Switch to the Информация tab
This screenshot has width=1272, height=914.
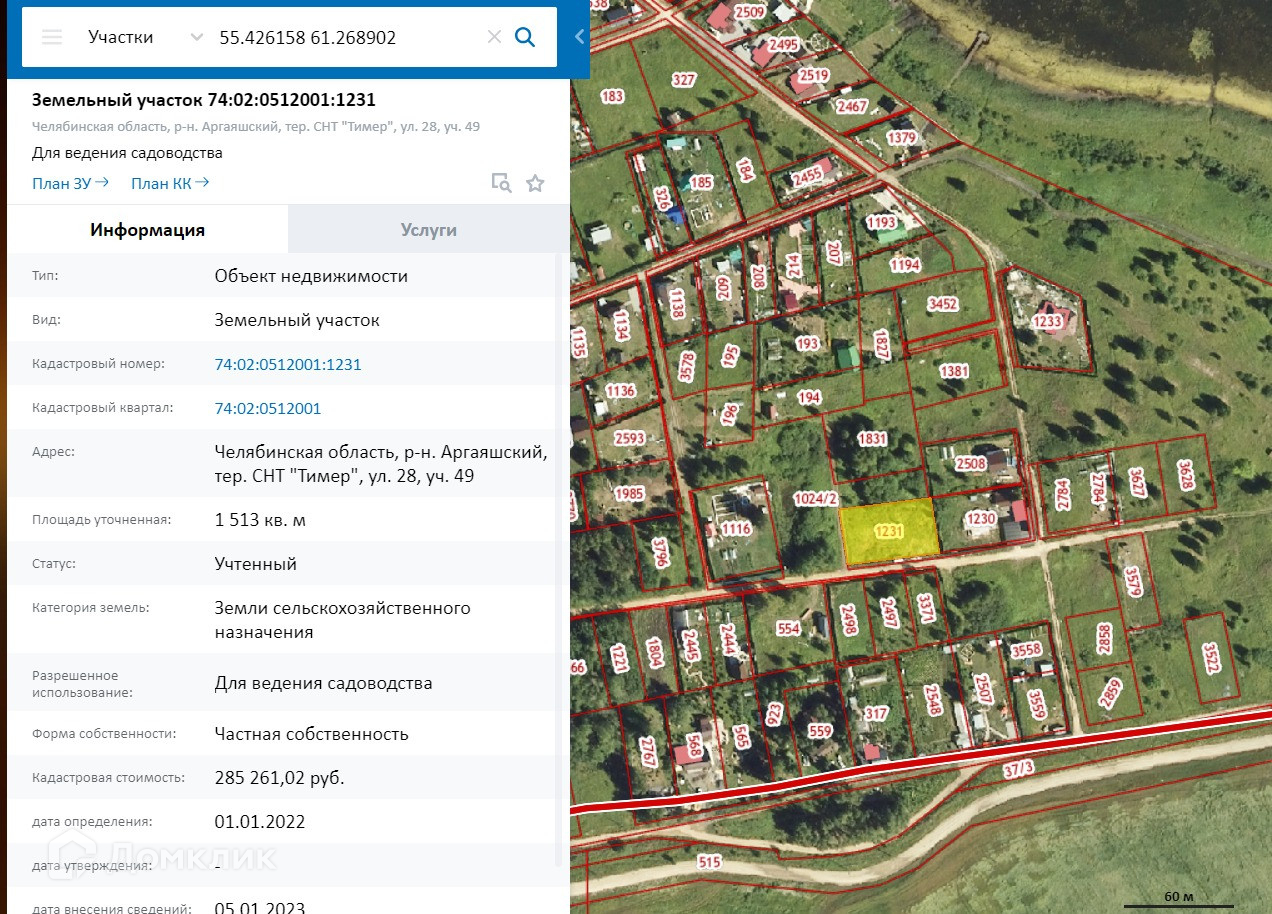pyautogui.click(x=148, y=230)
